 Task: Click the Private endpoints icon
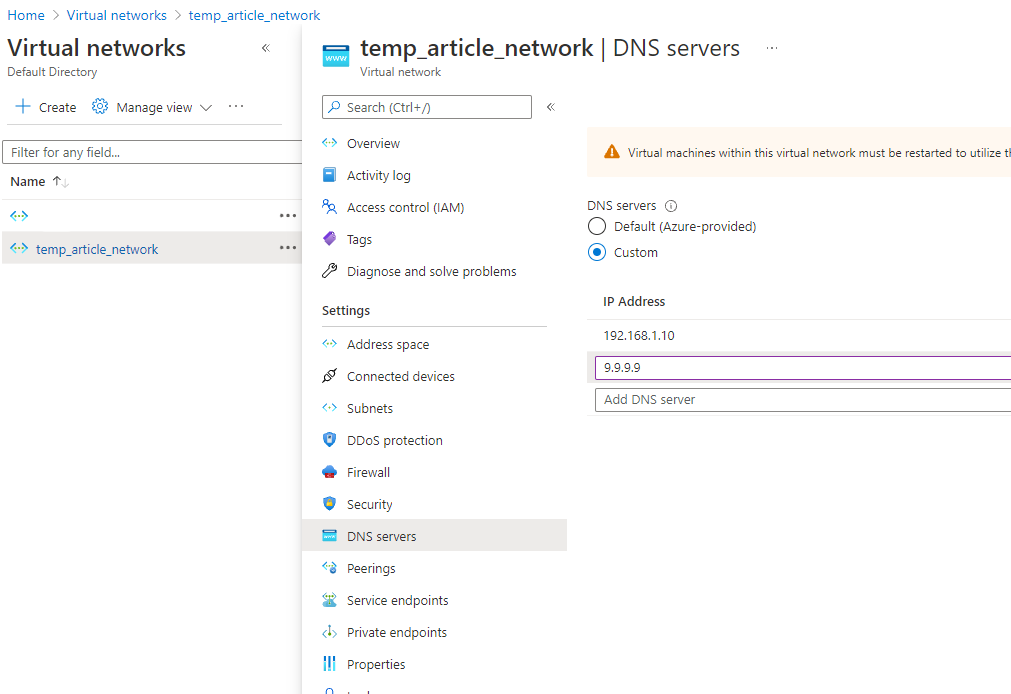(330, 632)
